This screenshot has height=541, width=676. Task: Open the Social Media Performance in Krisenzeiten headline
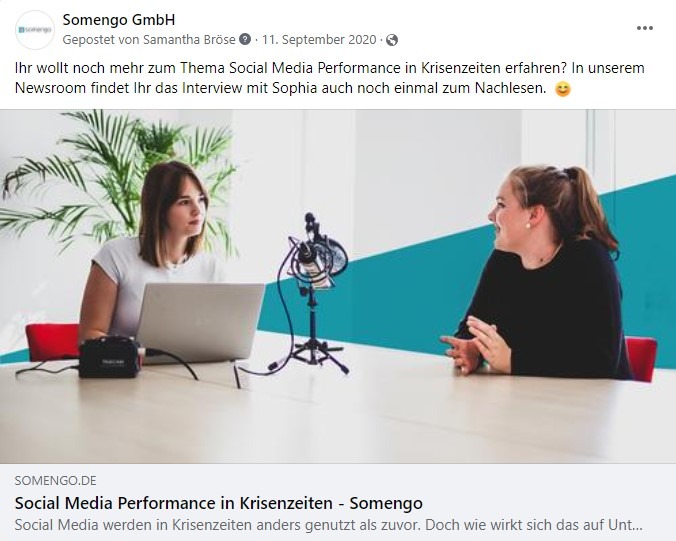pos(219,503)
